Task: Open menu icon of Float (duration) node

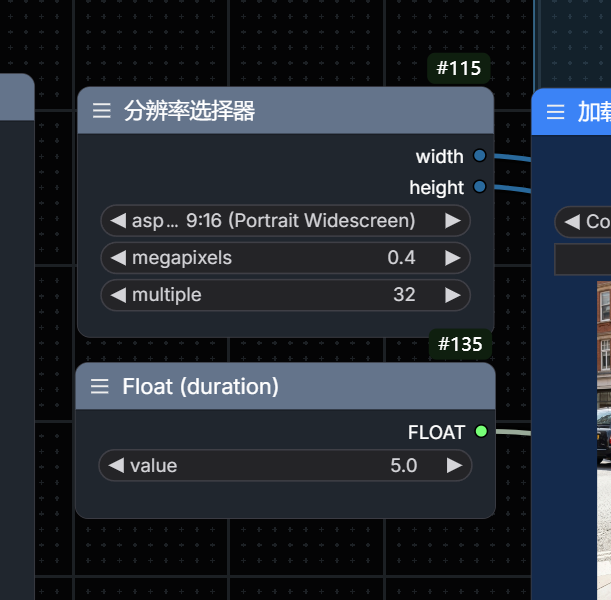Action: click(100, 386)
